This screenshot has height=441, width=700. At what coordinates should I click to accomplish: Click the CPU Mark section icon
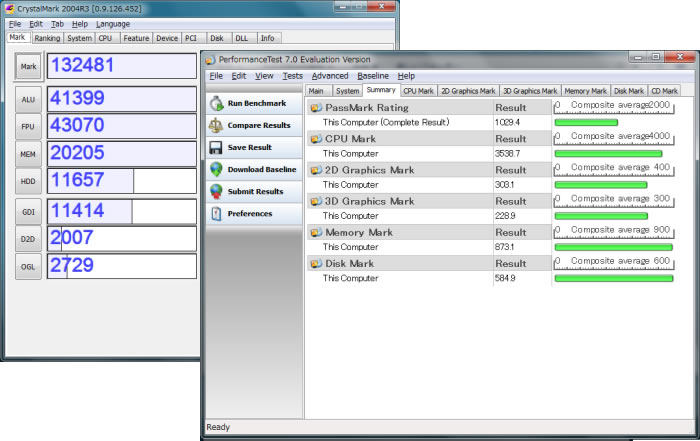coord(316,139)
